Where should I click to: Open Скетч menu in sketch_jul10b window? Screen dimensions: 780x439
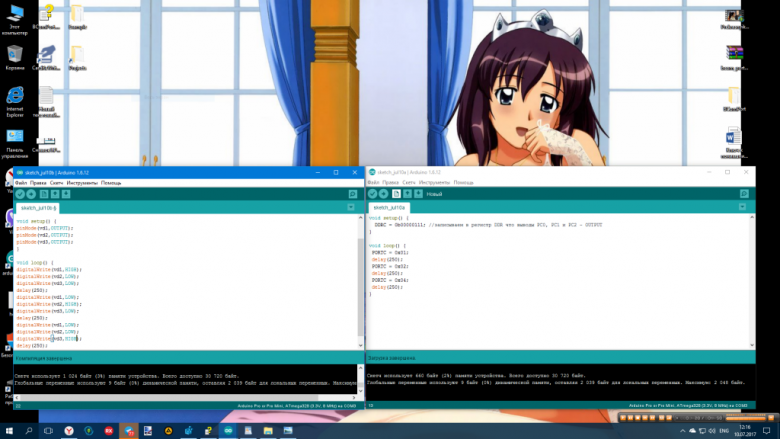56,183
